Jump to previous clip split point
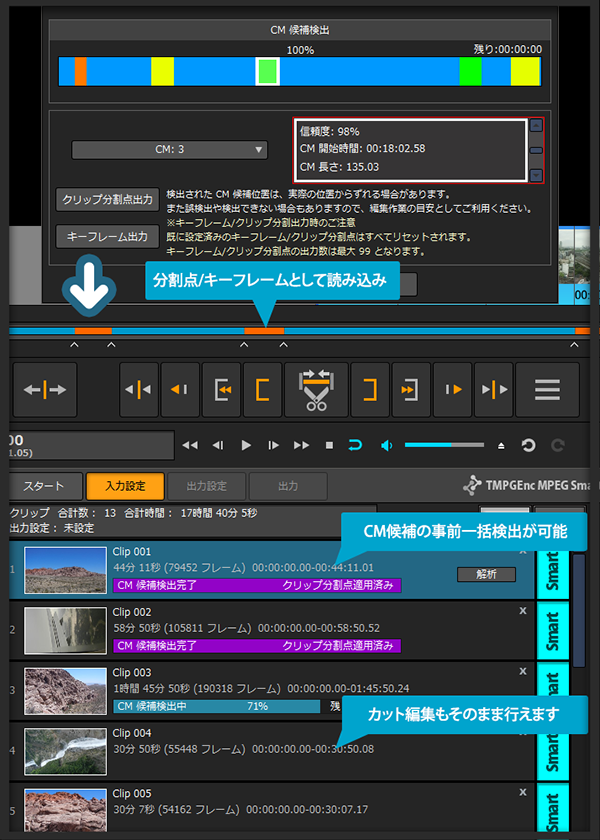Image resolution: width=600 pixels, height=840 pixels. [x=139, y=389]
